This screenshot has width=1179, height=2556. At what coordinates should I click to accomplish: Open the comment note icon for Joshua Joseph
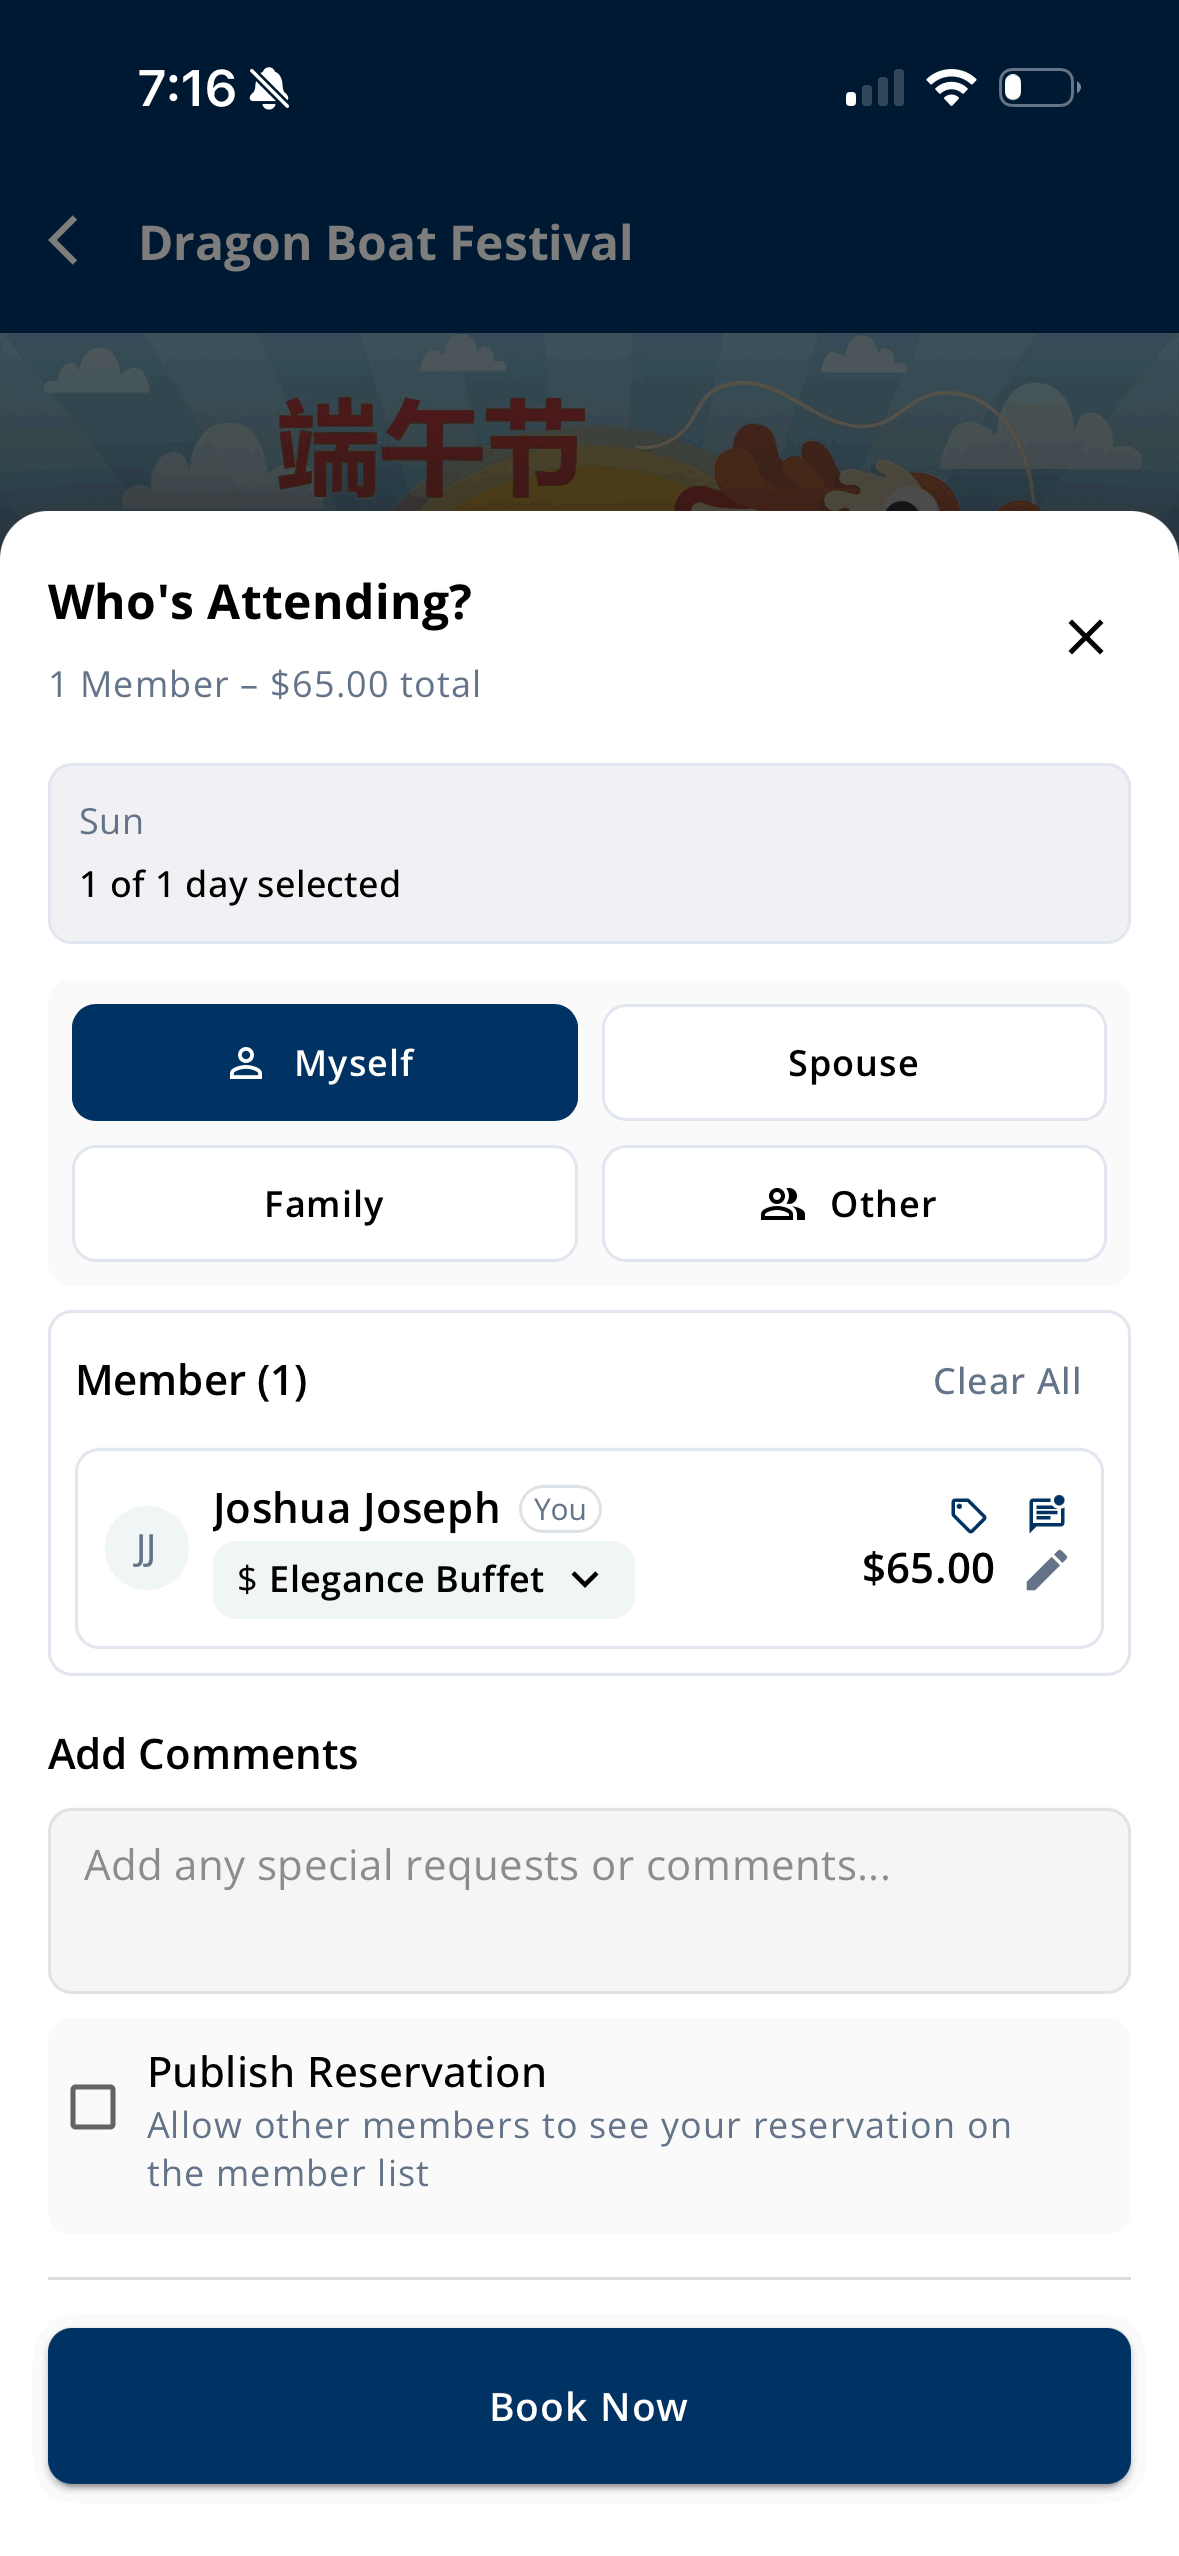(1047, 1514)
